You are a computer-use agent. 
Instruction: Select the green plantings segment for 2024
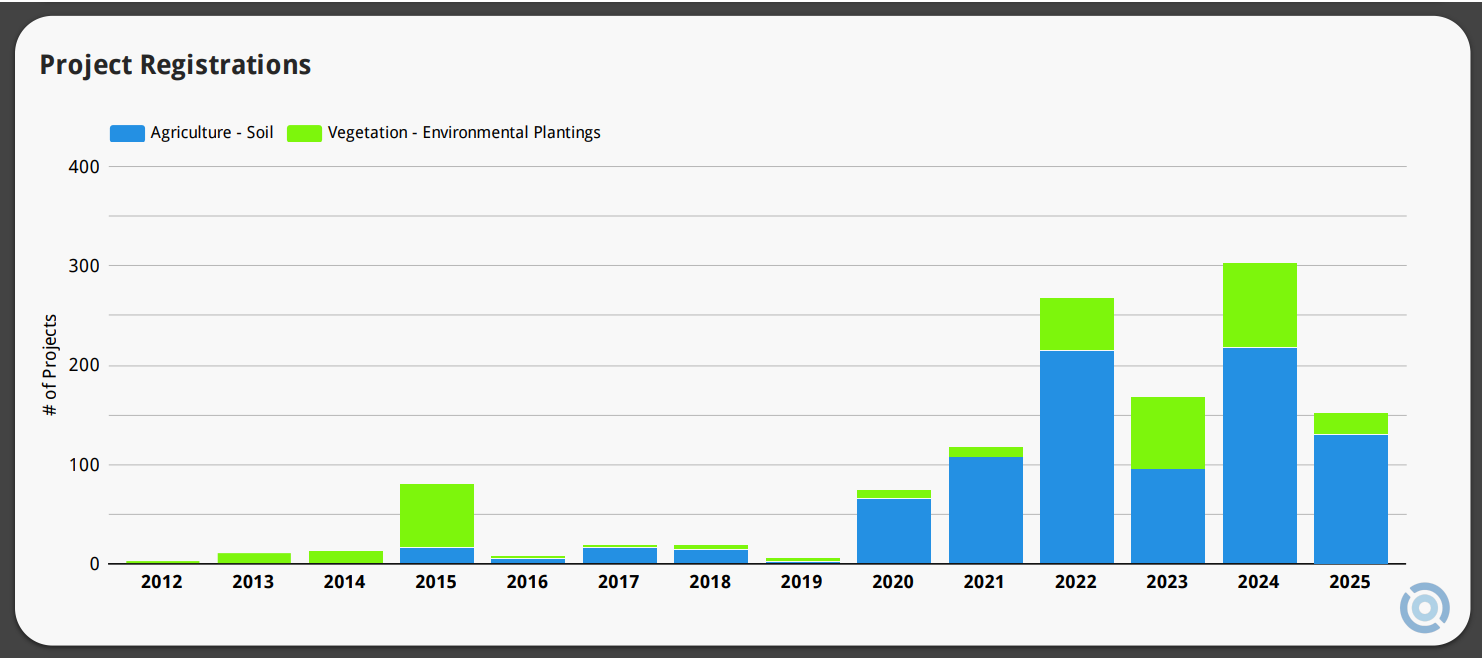coord(1259,305)
